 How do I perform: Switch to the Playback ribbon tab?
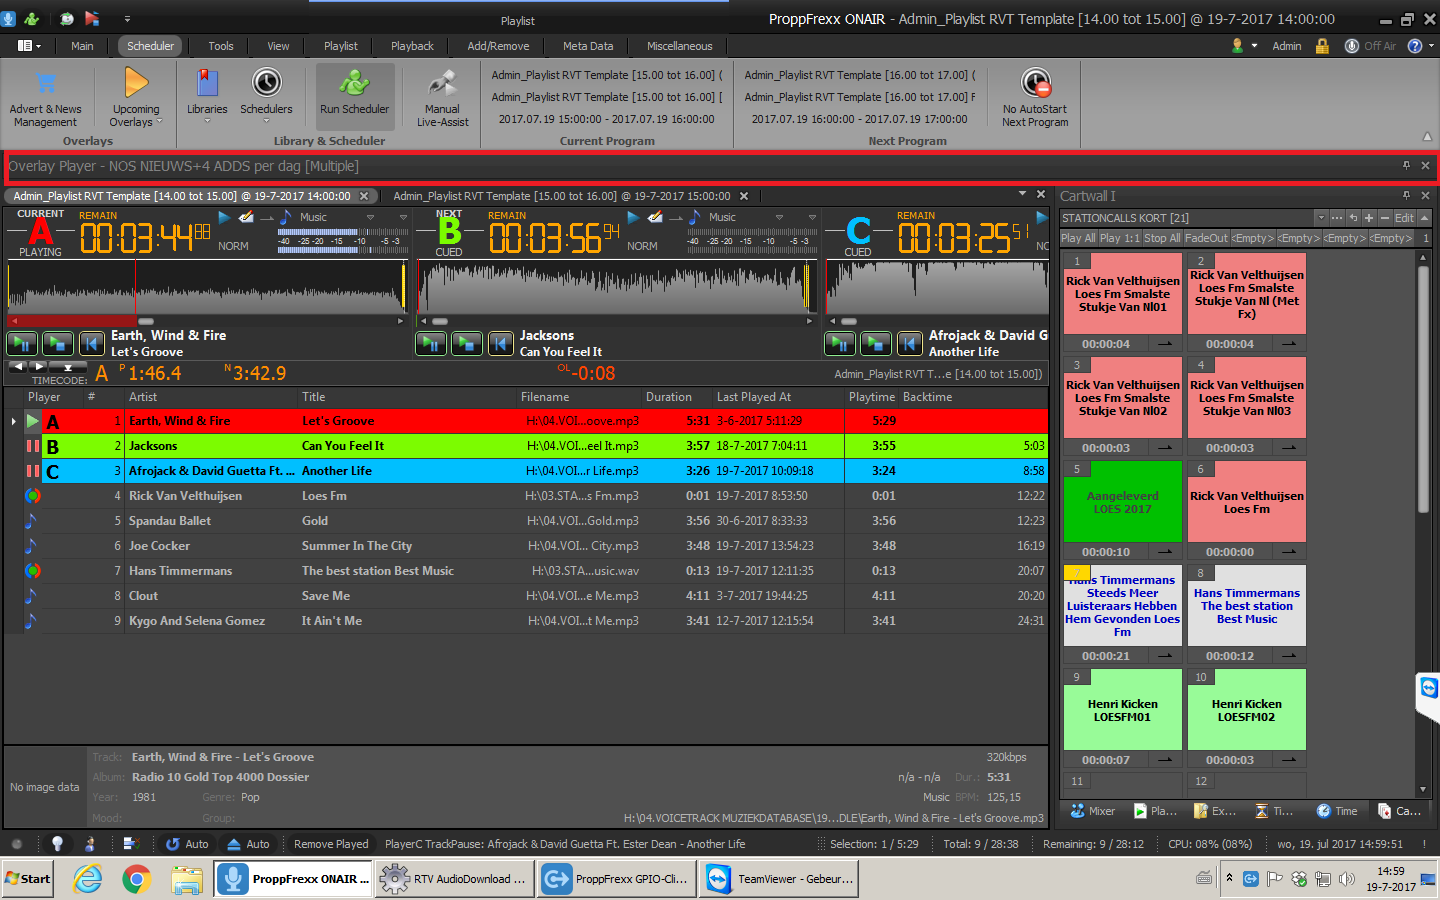(x=412, y=46)
